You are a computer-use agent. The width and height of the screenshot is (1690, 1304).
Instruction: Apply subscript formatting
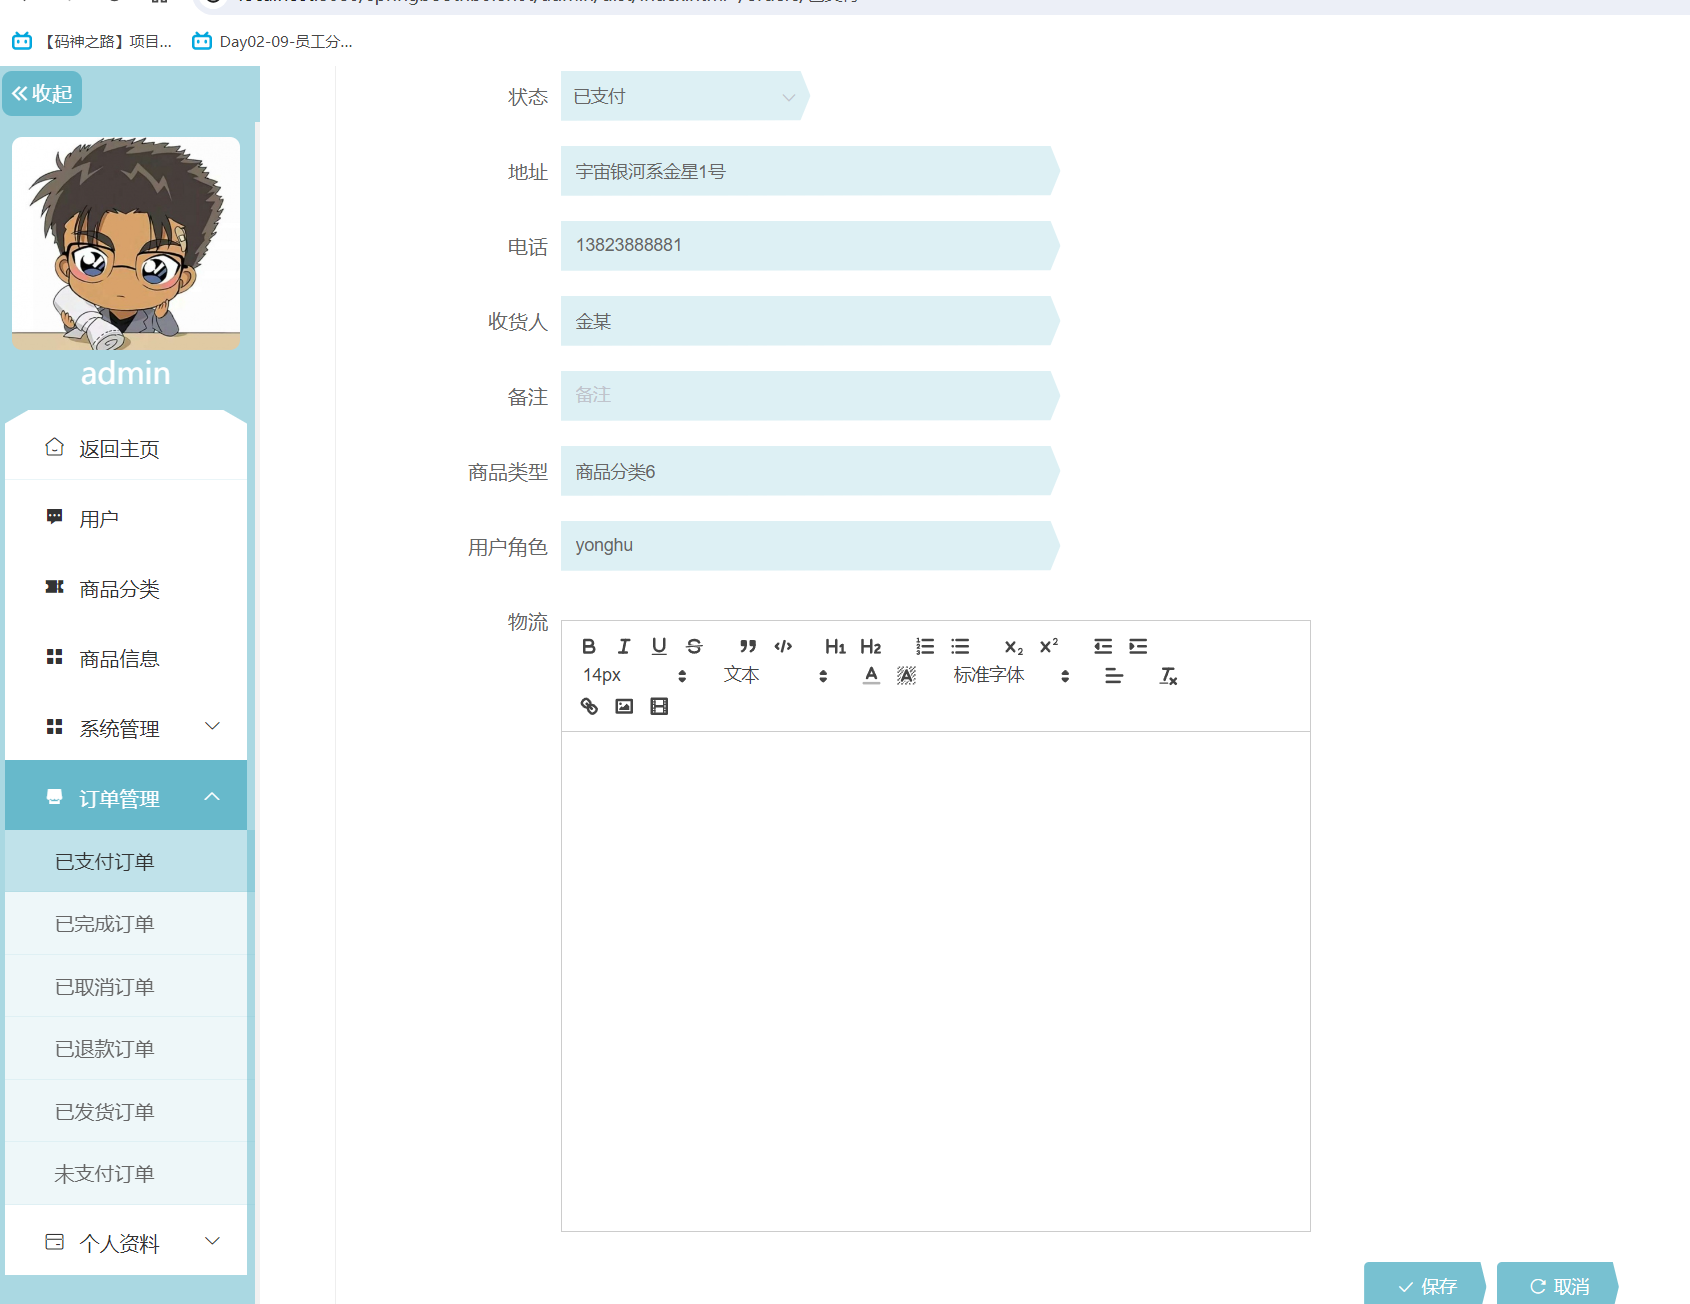coord(1014,646)
